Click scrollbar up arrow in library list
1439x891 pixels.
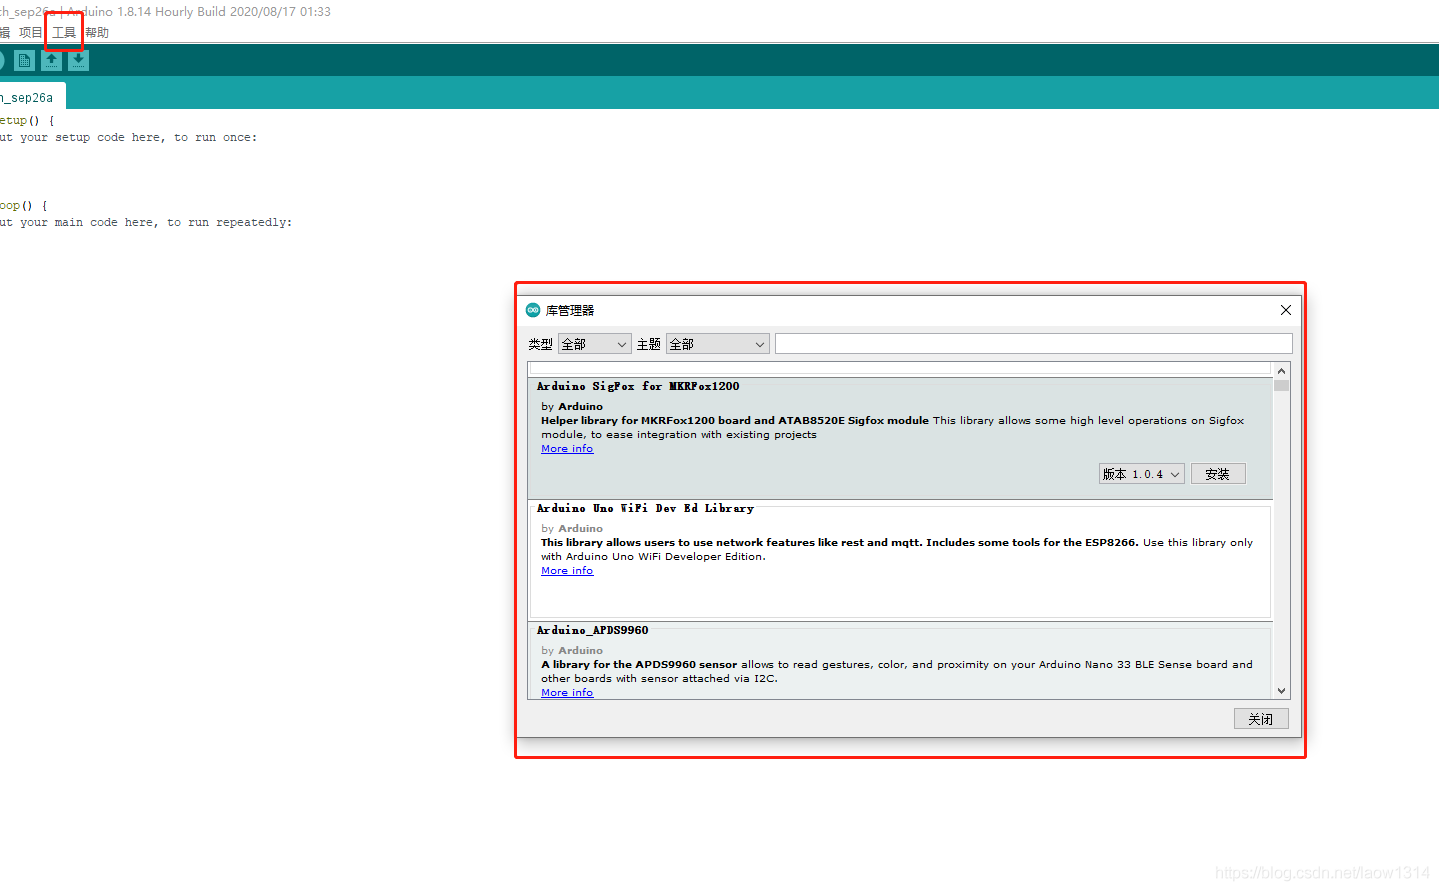(x=1281, y=371)
